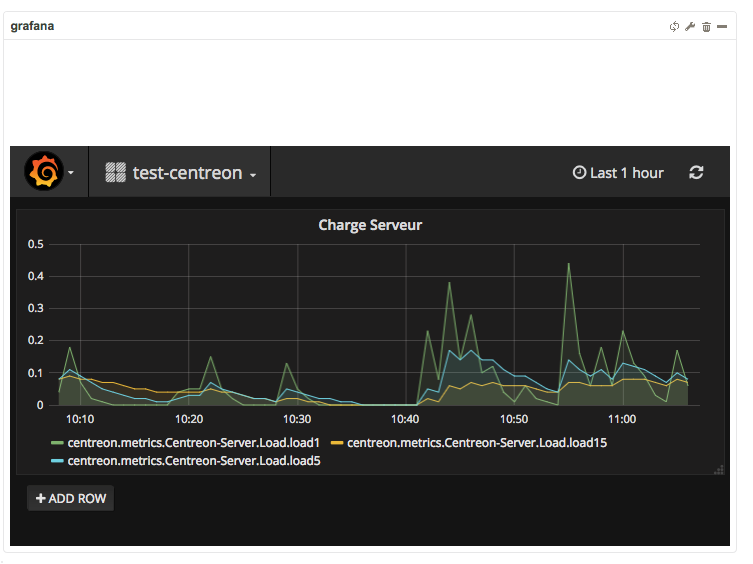This screenshot has height=564, width=753.
Task: Open the Last 1 hour time picker
Action: pos(617,173)
